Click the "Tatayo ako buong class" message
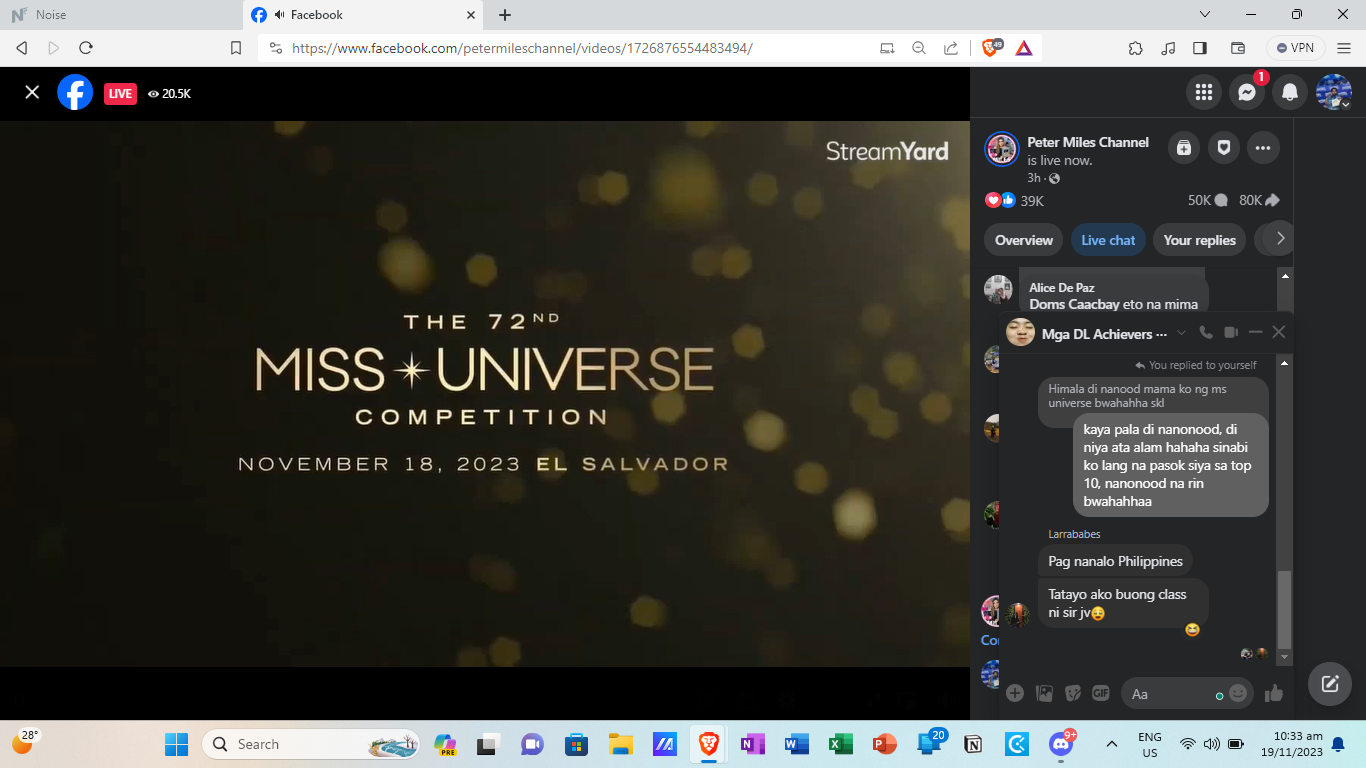Viewport: 1366px width, 768px height. point(1123,603)
